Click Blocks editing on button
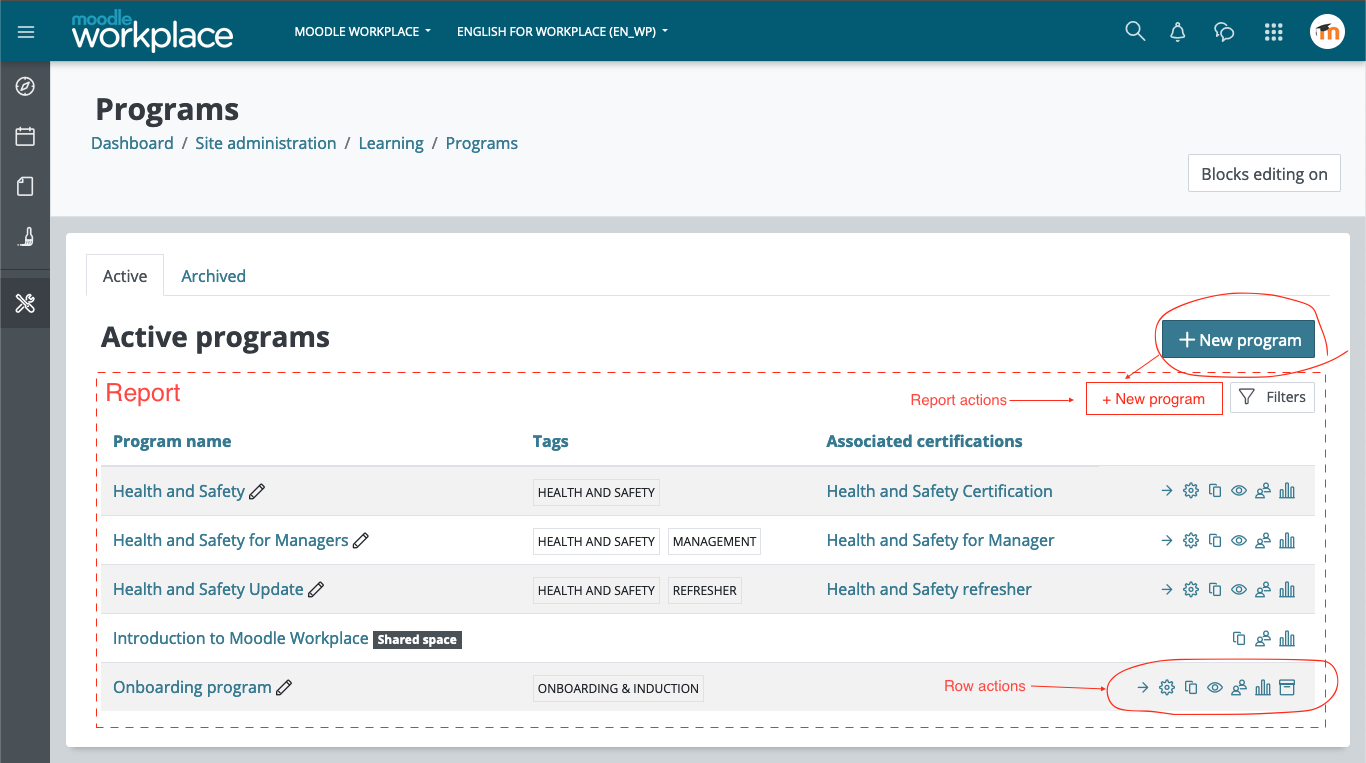 1264,174
